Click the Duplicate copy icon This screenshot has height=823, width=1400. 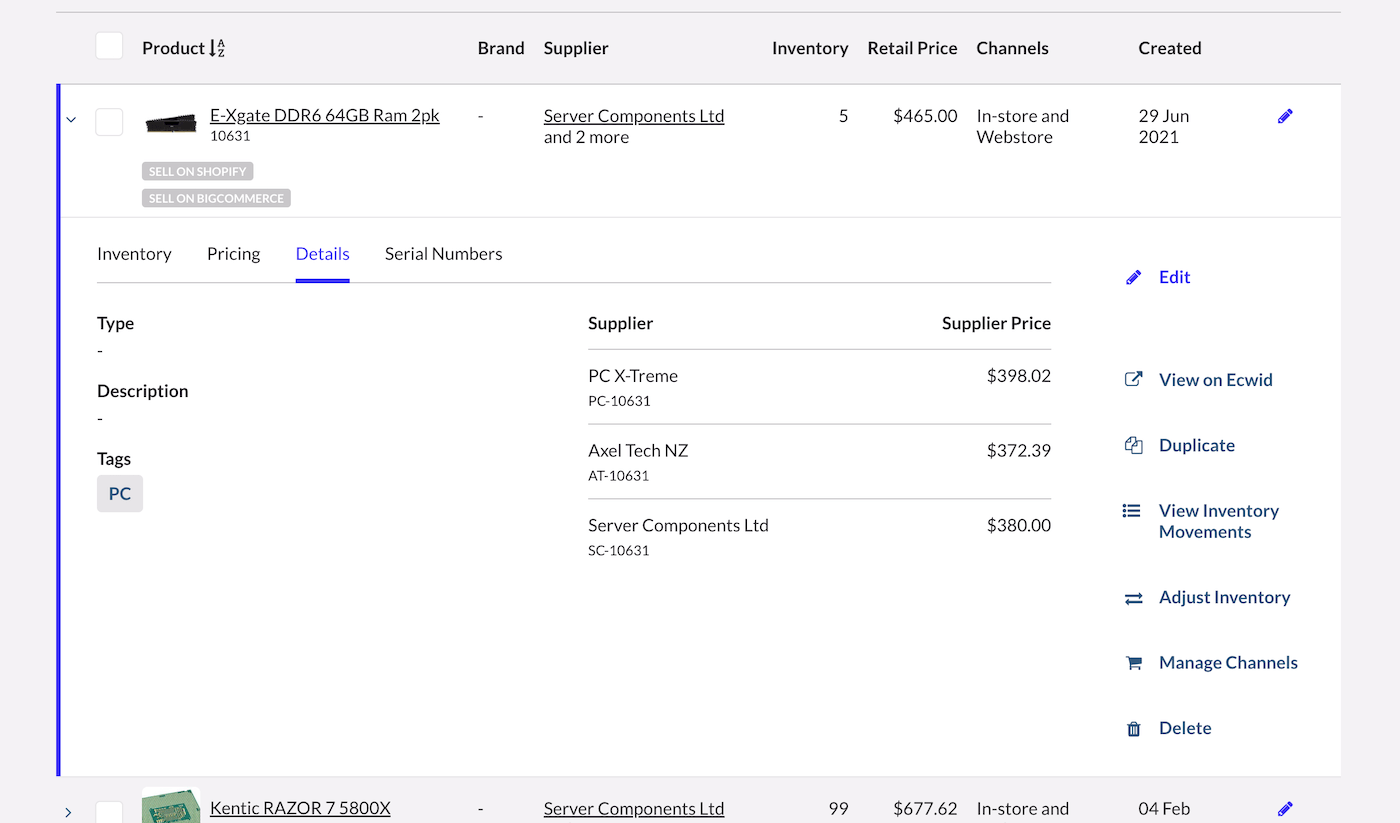coord(1133,446)
